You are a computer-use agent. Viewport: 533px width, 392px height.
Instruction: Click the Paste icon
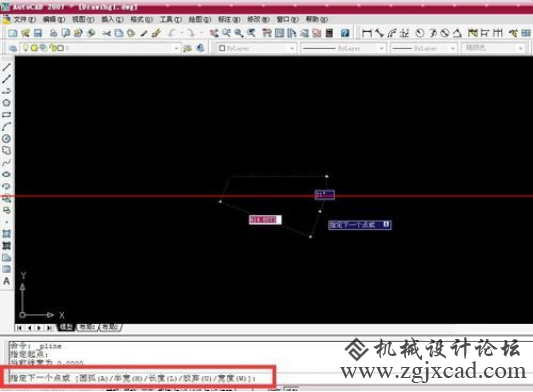click(131, 33)
